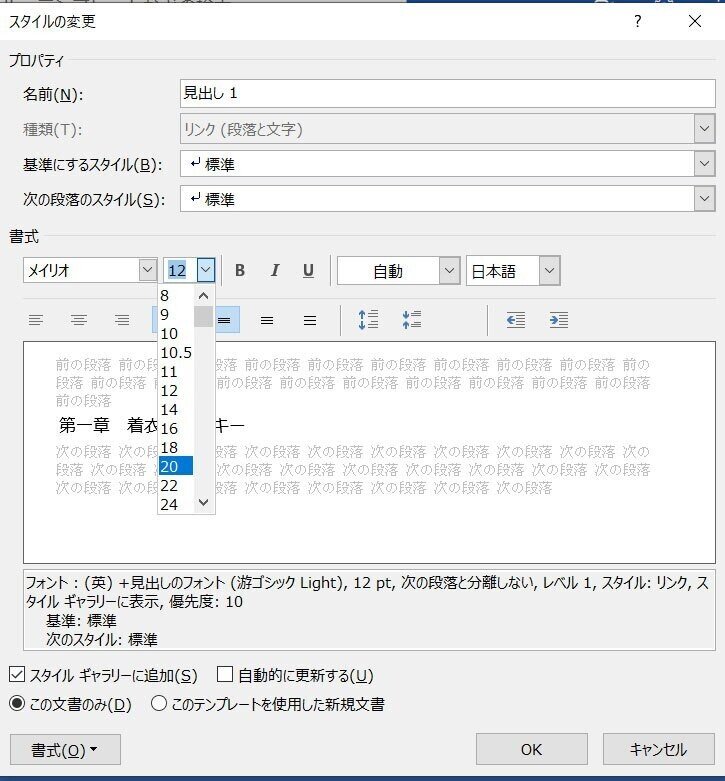Decrease indent icon
The height and width of the screenshot is (781, 725).
(515, 320)
